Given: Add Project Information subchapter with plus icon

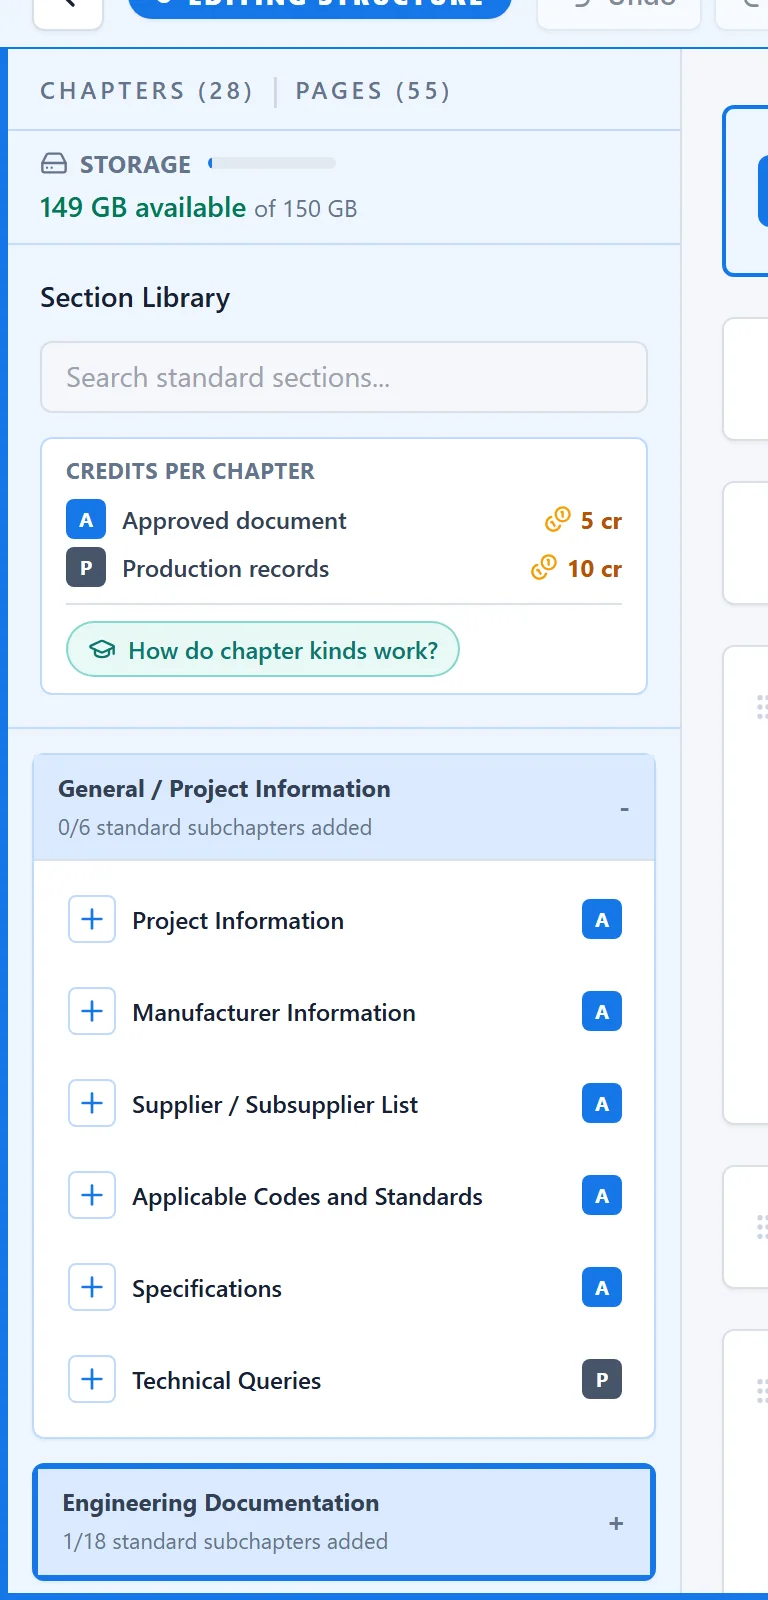Looking at the screenshot, I should [x=92, y=919].
